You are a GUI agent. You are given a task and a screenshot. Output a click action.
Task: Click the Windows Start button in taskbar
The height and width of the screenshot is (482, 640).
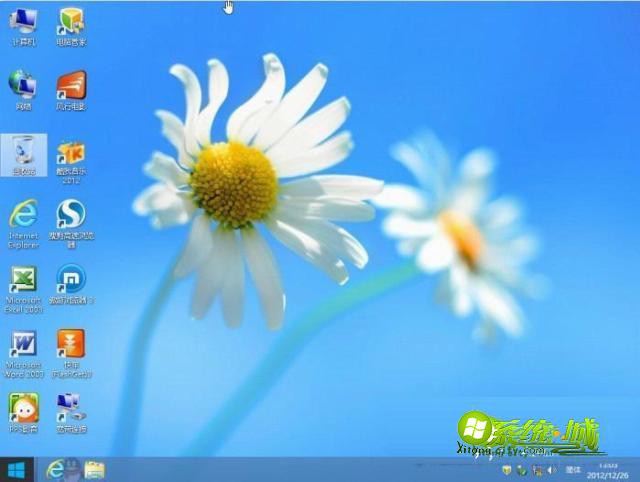pos(16,470)
